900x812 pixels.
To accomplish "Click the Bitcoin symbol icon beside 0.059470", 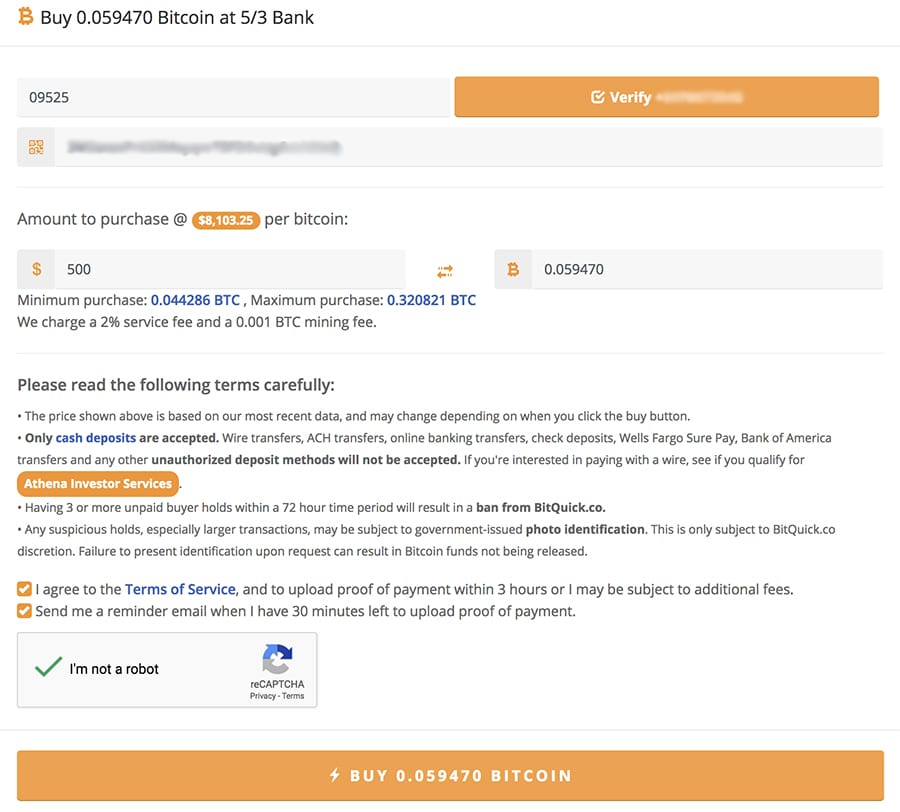I will pos(513,269).
